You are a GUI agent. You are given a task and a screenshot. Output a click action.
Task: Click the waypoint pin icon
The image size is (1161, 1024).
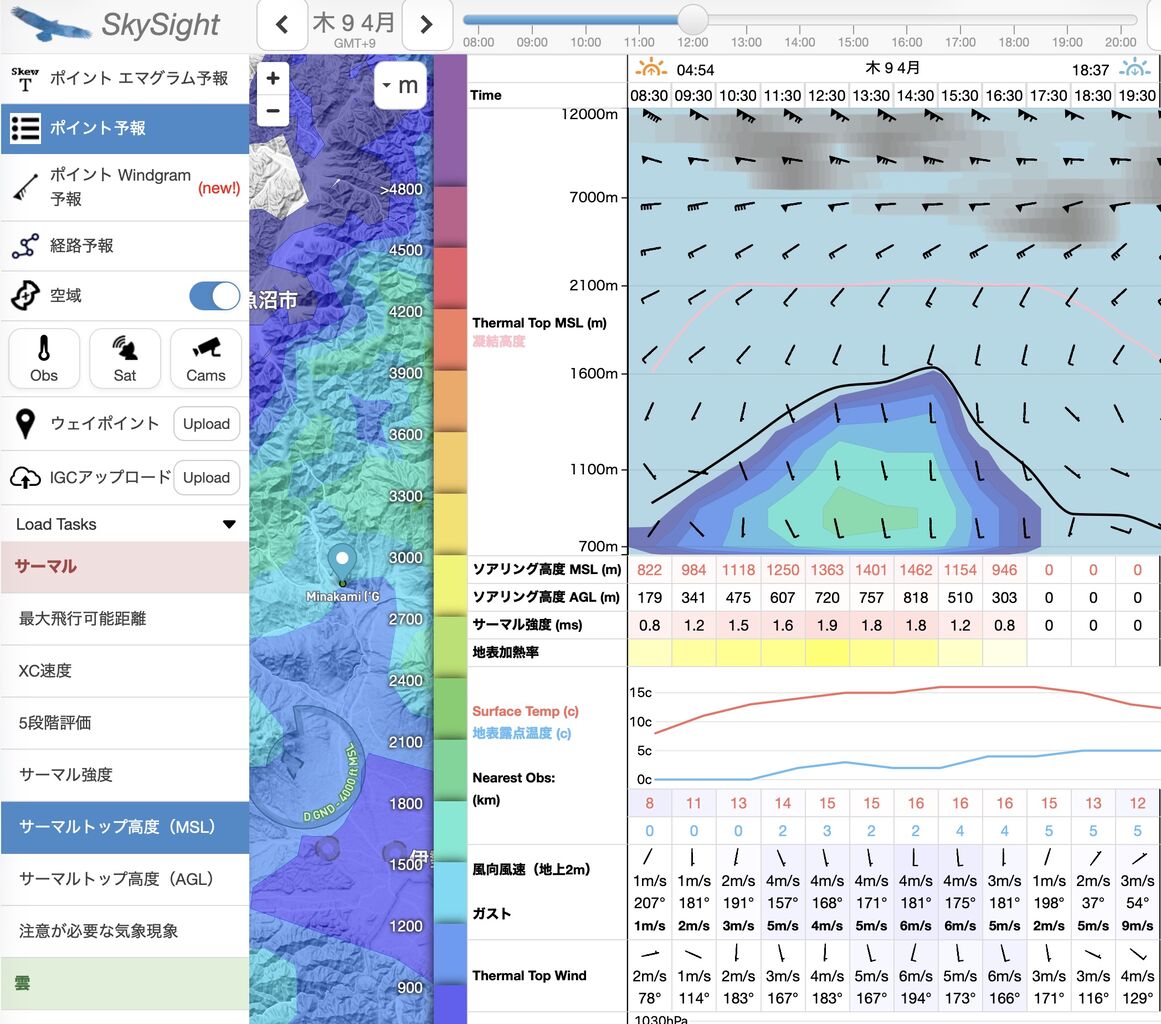tap(25, 424)
